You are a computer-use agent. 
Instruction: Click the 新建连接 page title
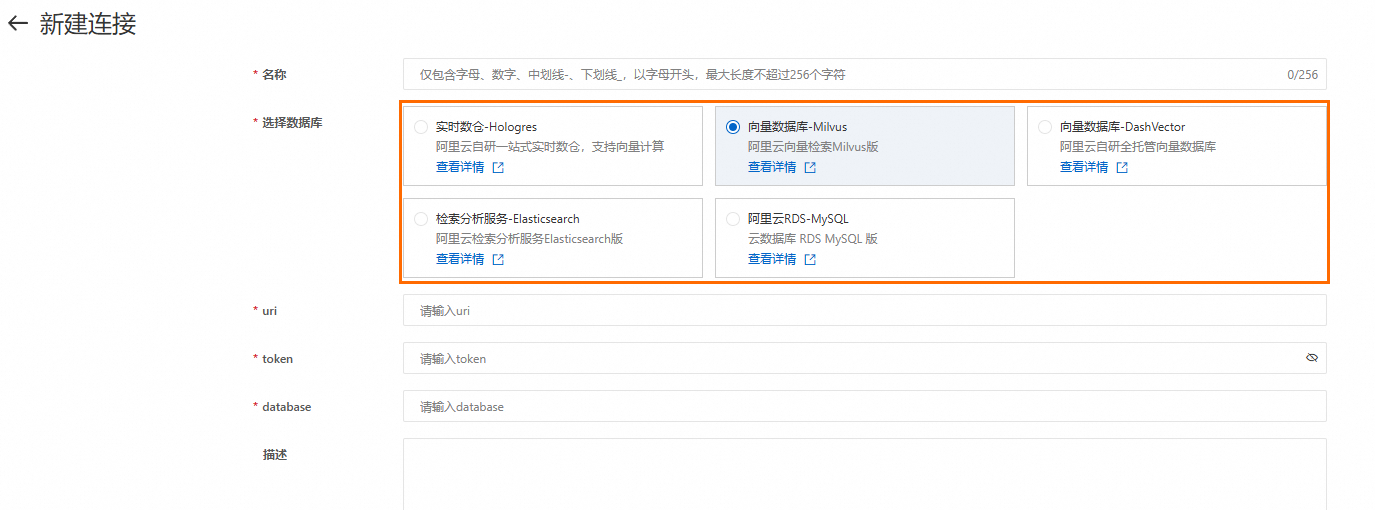click(x=88, y=25)
